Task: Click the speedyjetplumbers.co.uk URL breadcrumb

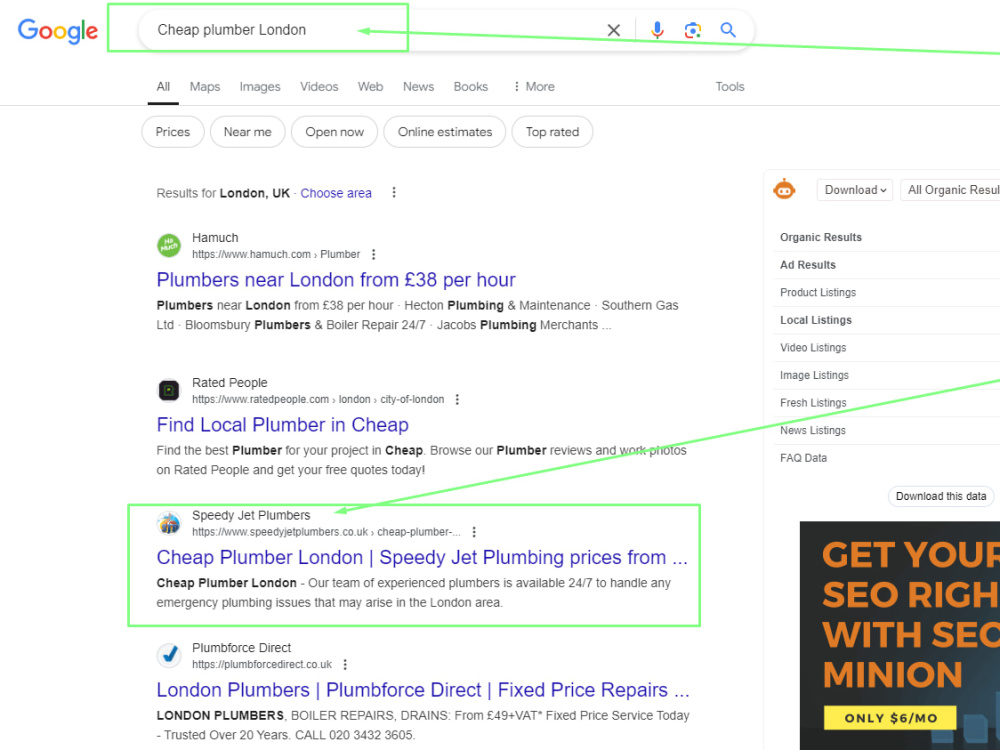Action: pyautogui.click(x=326, y=532)
